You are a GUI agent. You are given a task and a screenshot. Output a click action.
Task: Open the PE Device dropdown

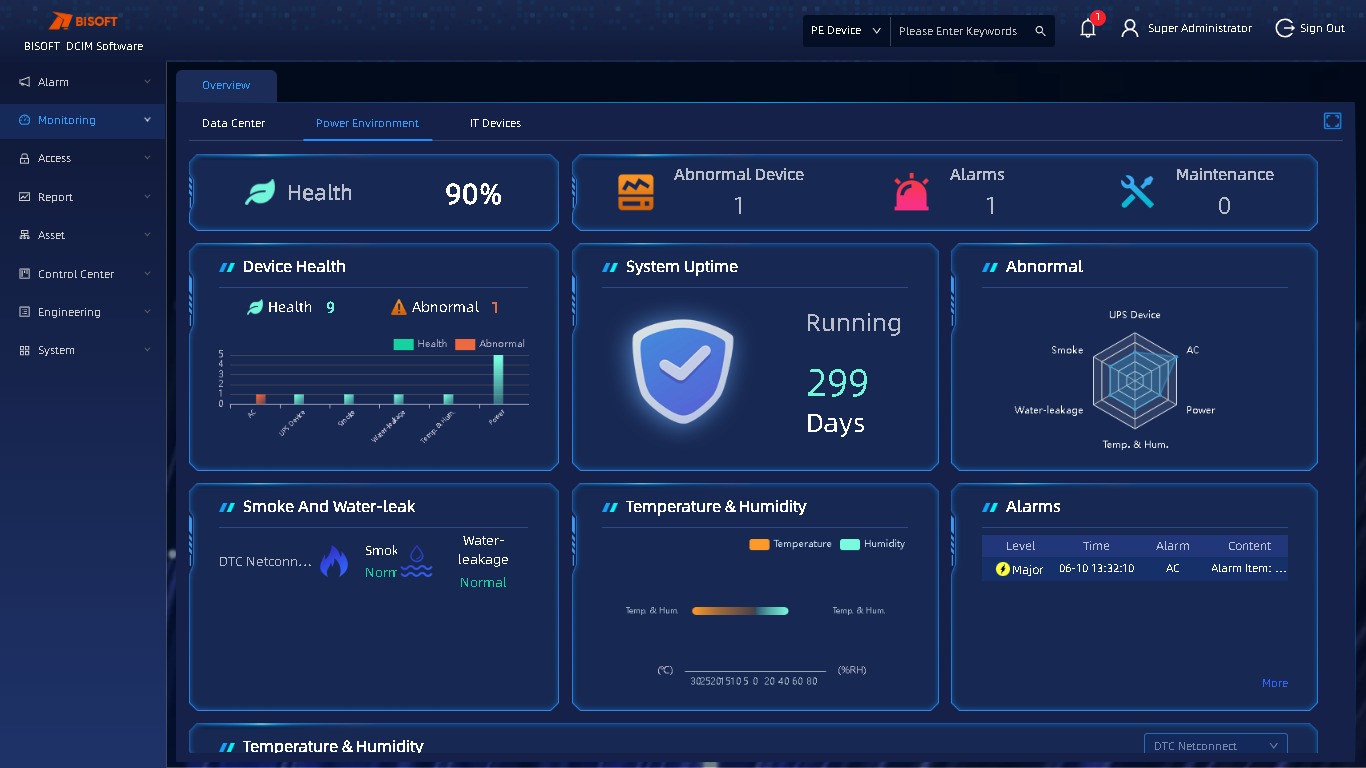(846, 31)
